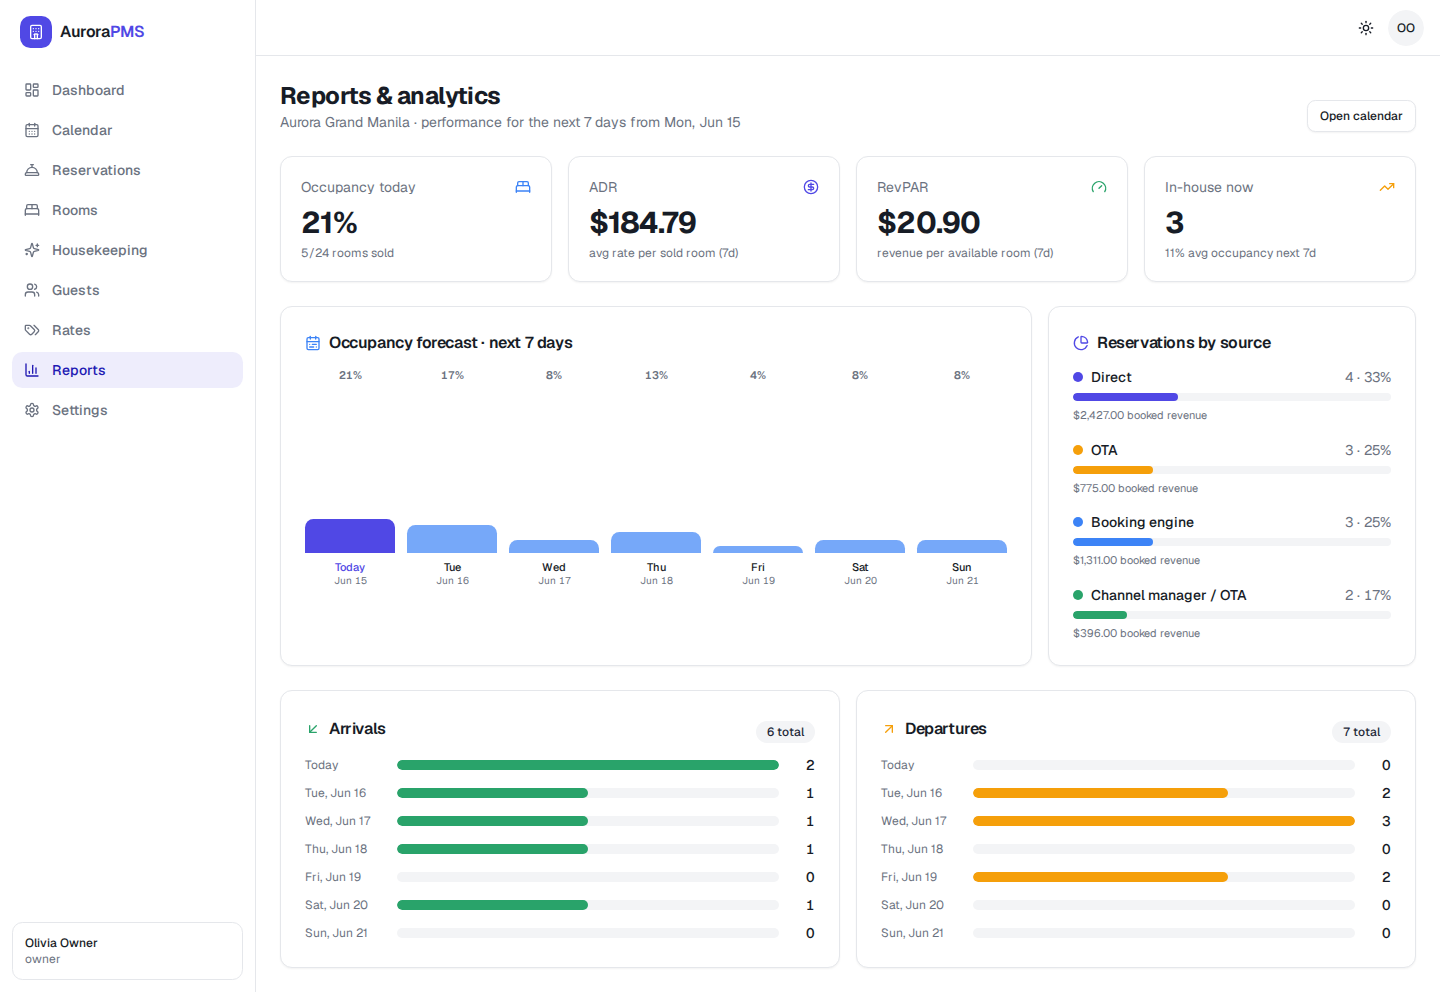Screen dimensions: 1440x992
Task: Click the Arrivals Sat, Jun 20 bar
Action: (588, 905)
